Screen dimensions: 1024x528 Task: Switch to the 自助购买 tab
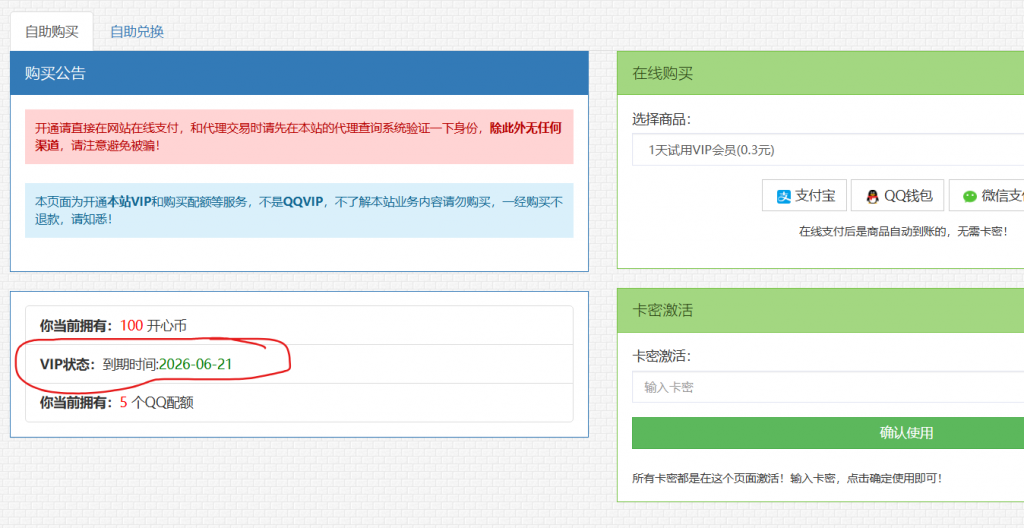tap(52, 31)
